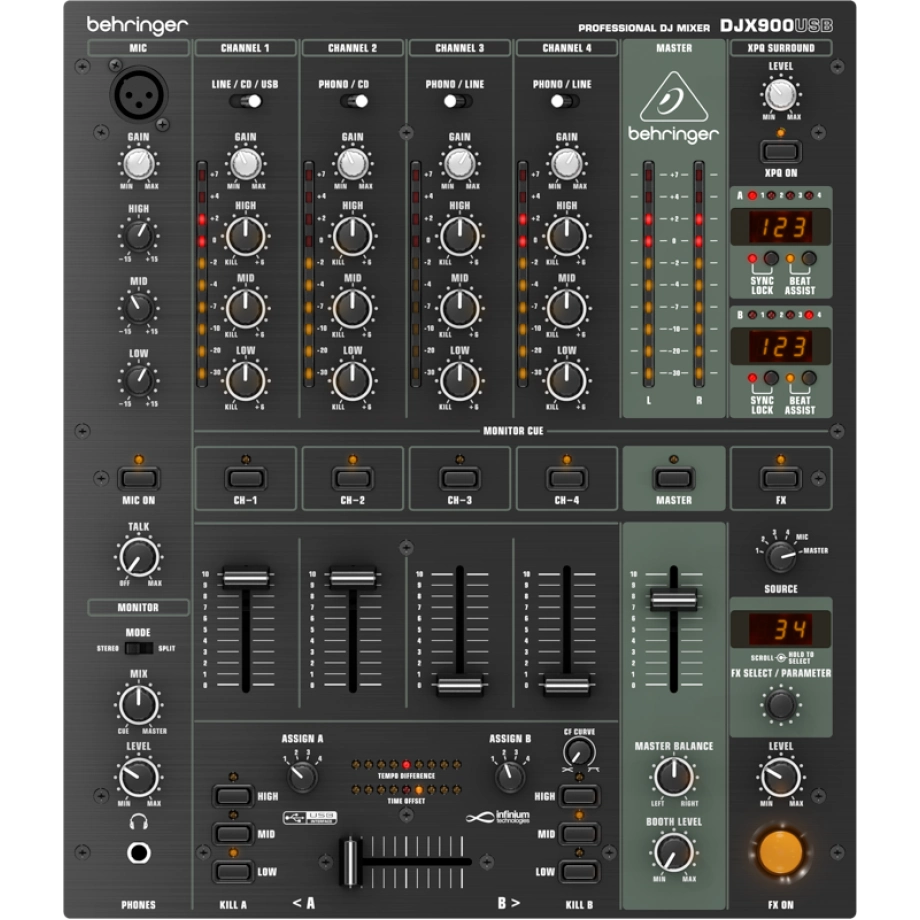Viewport: 920px width, 920px height.
Task: Click the ASSIGN A selector knob
Action: click(302, 776)
